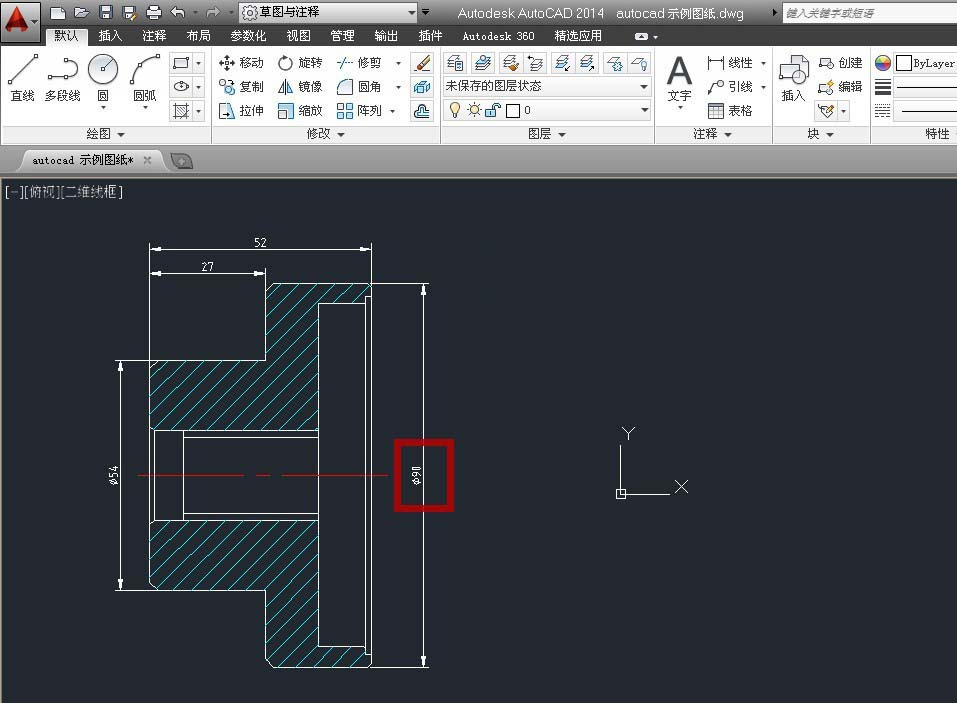Screen dimensions: 957x703
Task: Click the ByLayer object color swatch
Action: (904, 63)
